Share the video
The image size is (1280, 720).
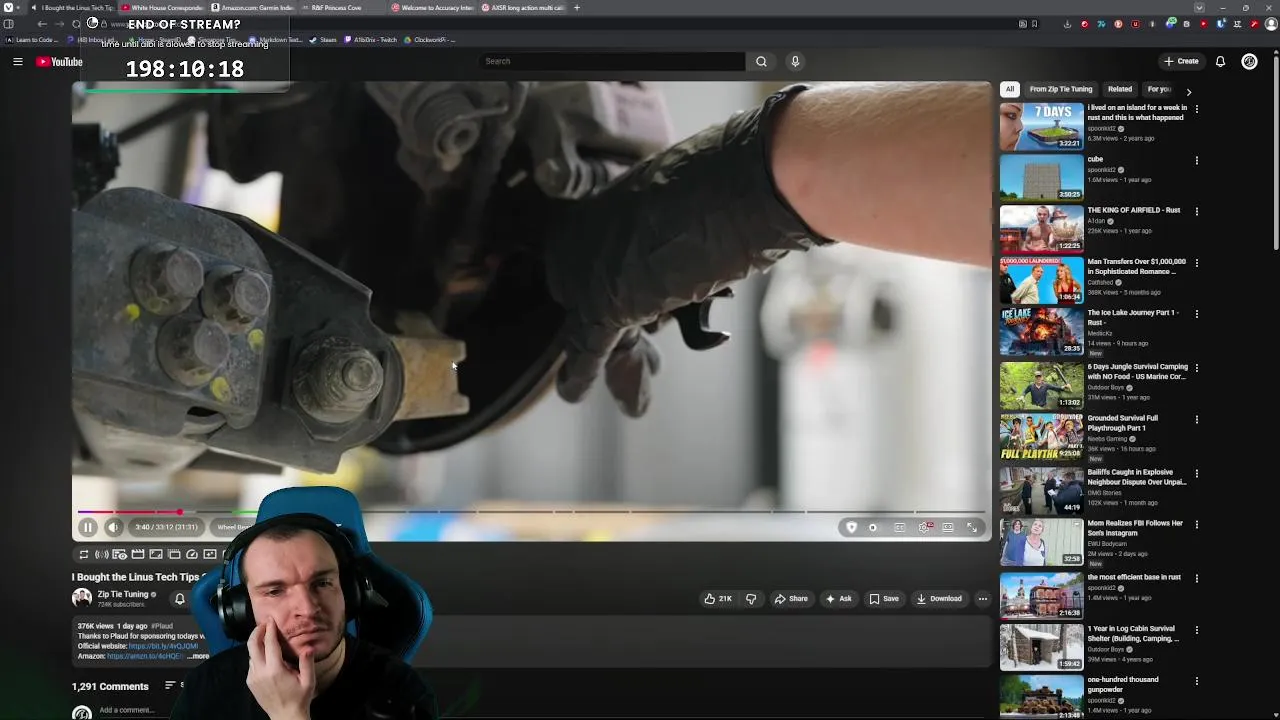tap(791, 599)
